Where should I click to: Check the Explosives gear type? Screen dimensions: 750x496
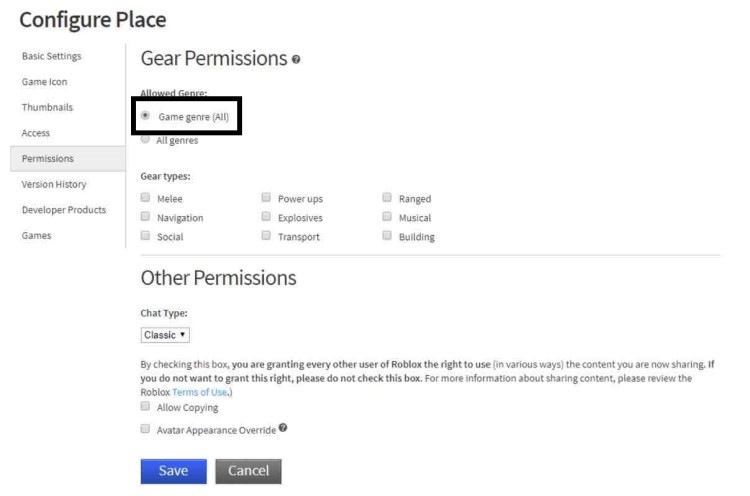tap(266, 217)
